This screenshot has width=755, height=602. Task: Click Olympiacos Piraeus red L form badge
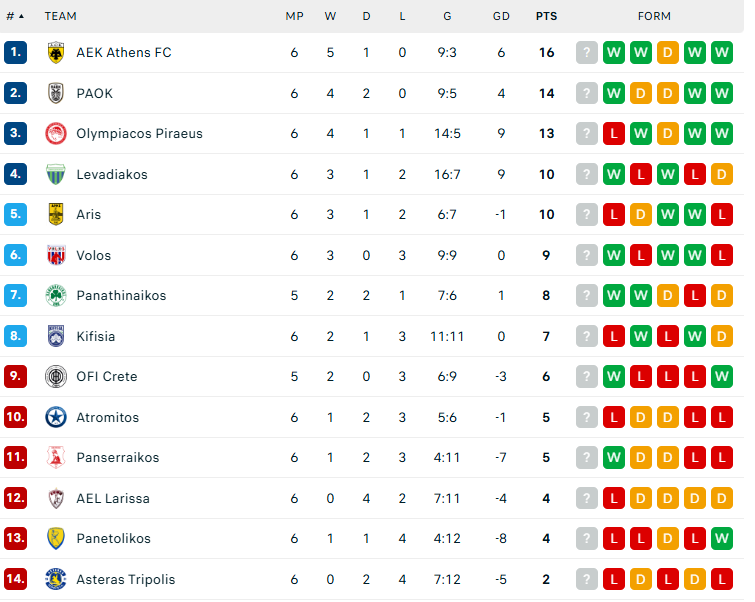[x=614, y=134]
